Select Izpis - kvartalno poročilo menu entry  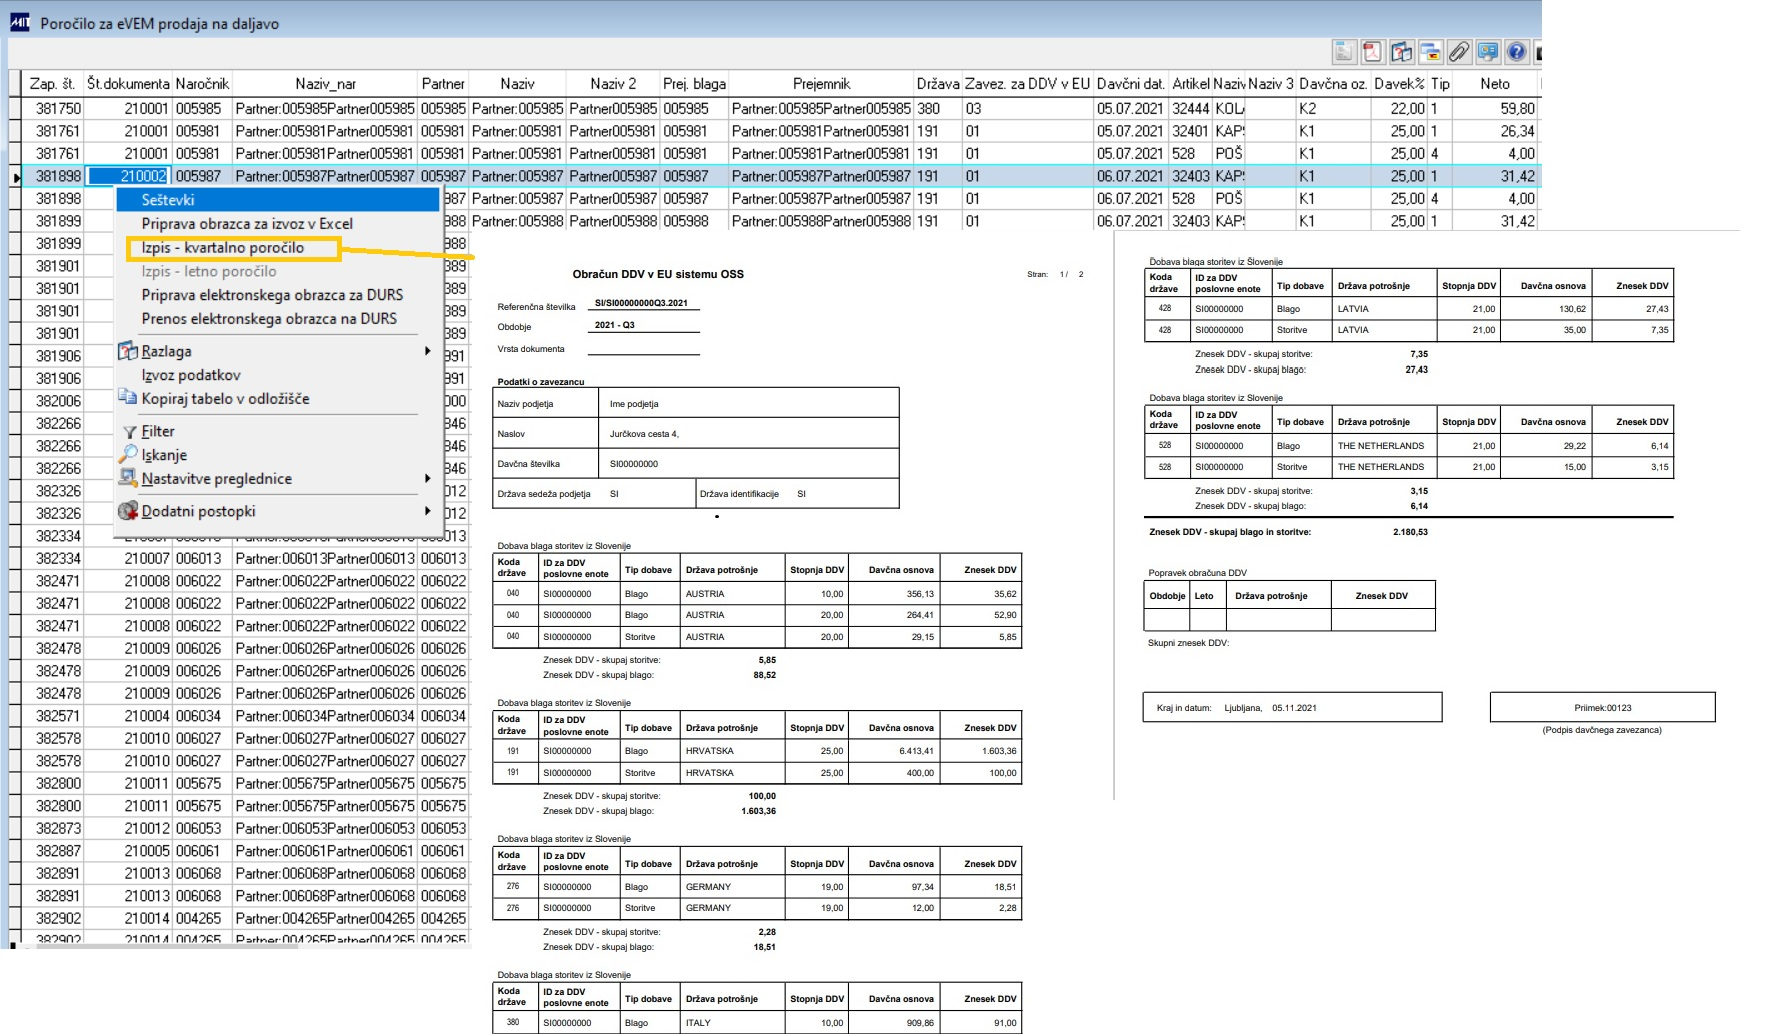(x=223, y=248)
